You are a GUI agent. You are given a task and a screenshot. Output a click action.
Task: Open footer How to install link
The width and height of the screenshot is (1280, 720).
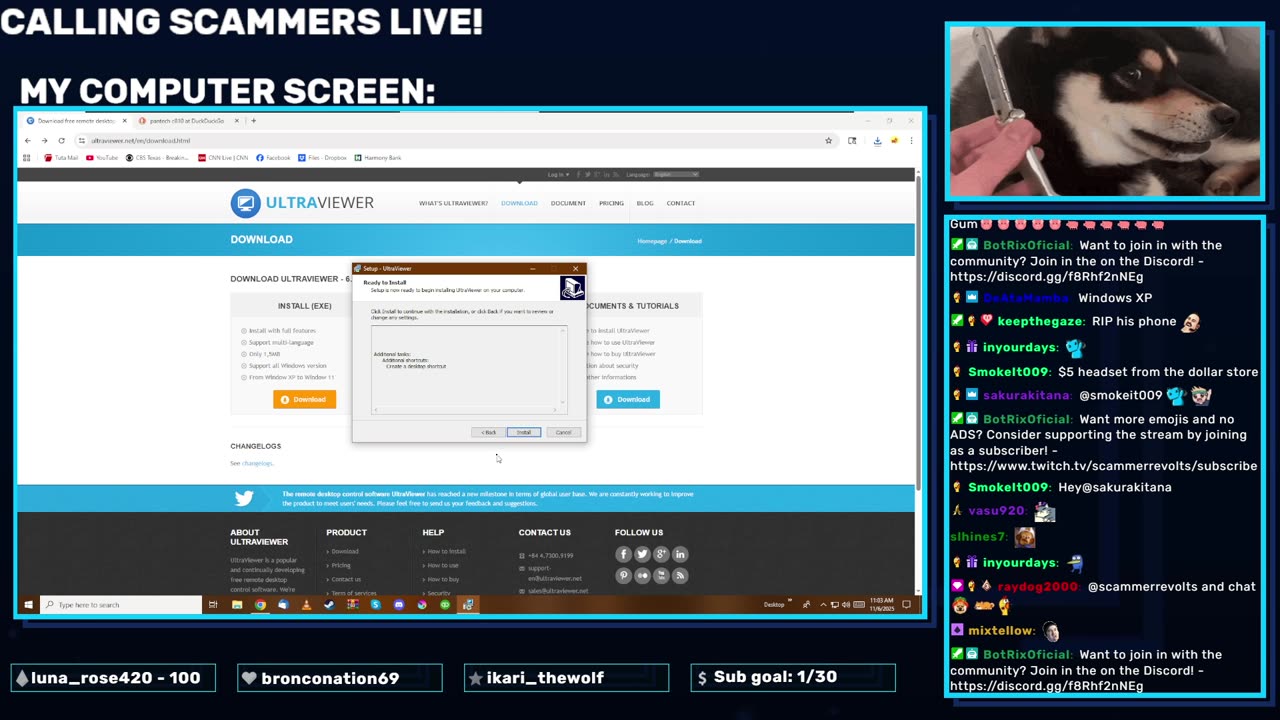pyautogui.click(x=446, y=551)
